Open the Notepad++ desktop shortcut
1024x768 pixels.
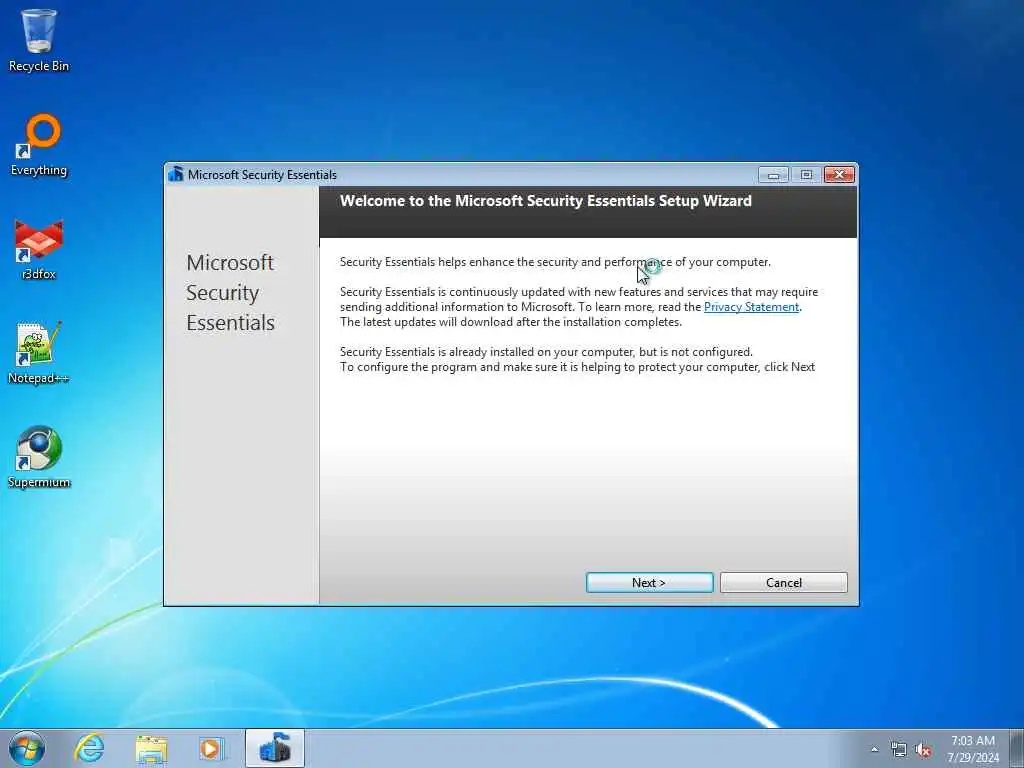39,353
